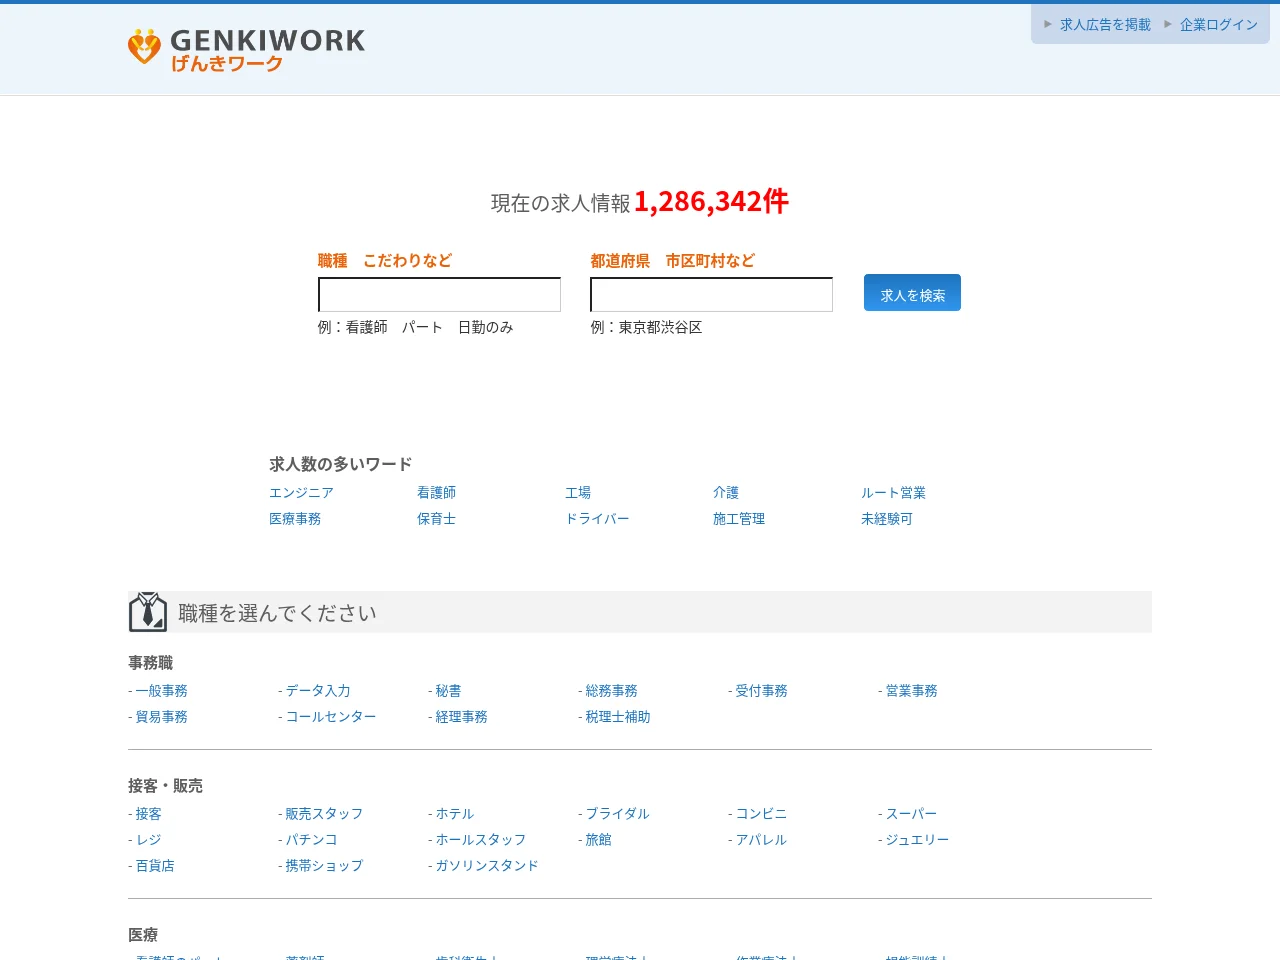This screenshot has width=1280, height=960.
Task: Click the 例：東京都渋谷区 hint text
Action: tap(646, 327)
